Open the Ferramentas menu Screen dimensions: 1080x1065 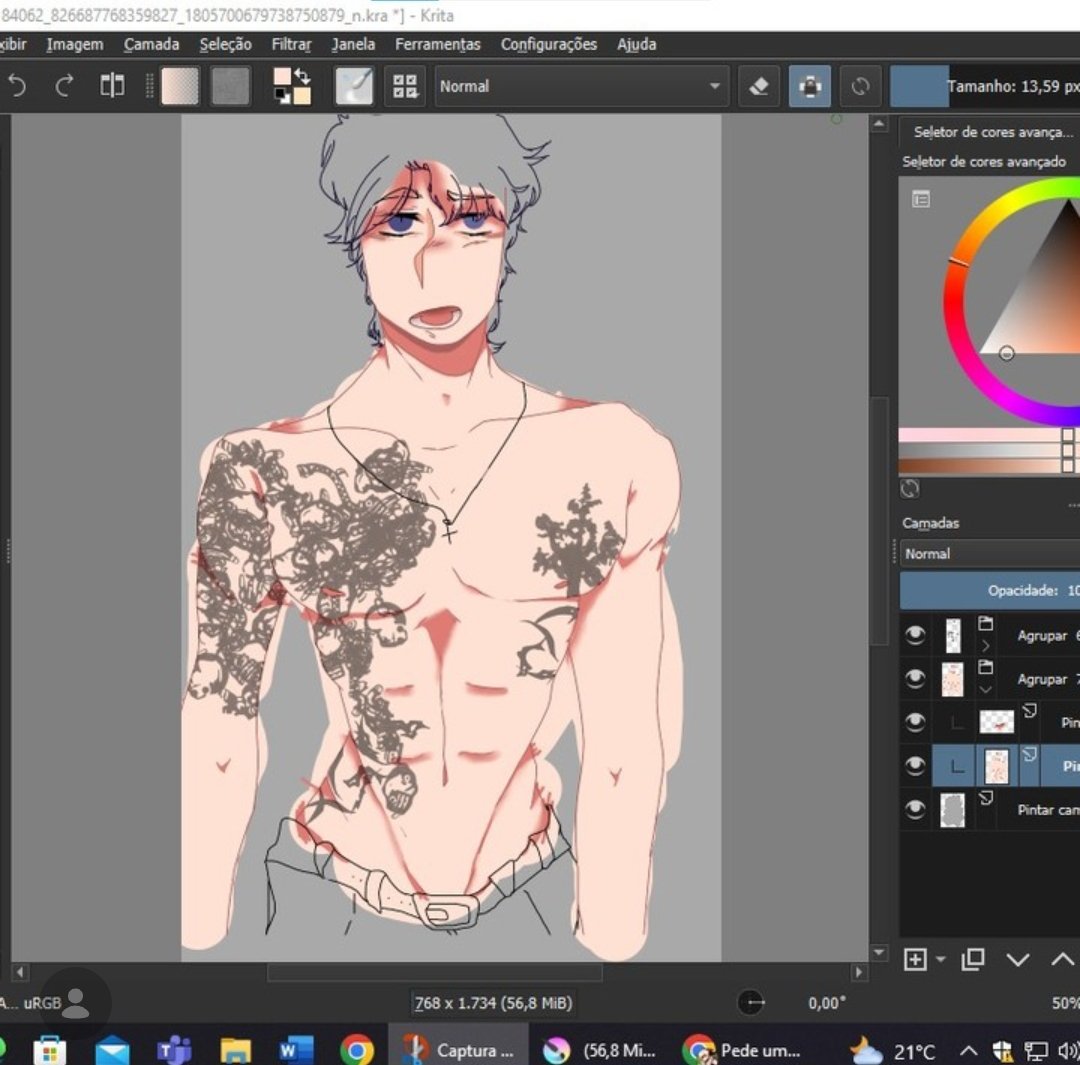pos(438,45)
